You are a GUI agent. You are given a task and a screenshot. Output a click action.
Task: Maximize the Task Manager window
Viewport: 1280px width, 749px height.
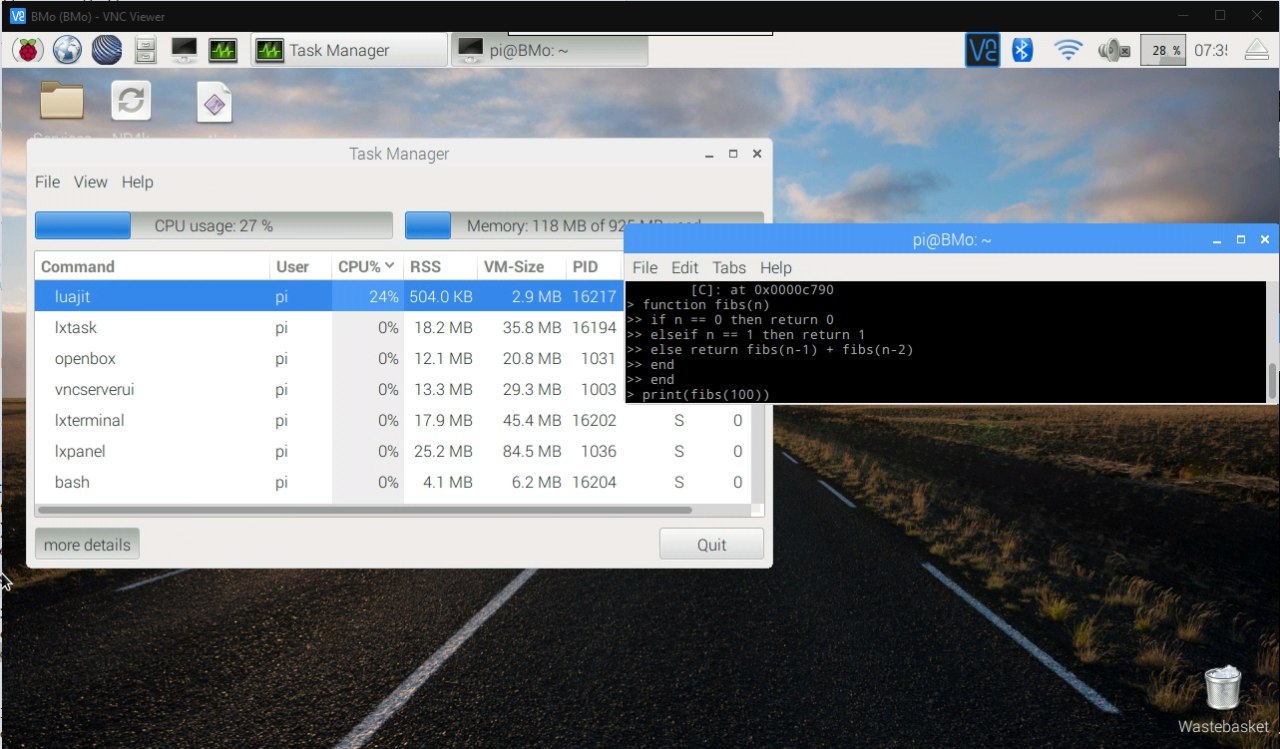[x=733, y=154]
